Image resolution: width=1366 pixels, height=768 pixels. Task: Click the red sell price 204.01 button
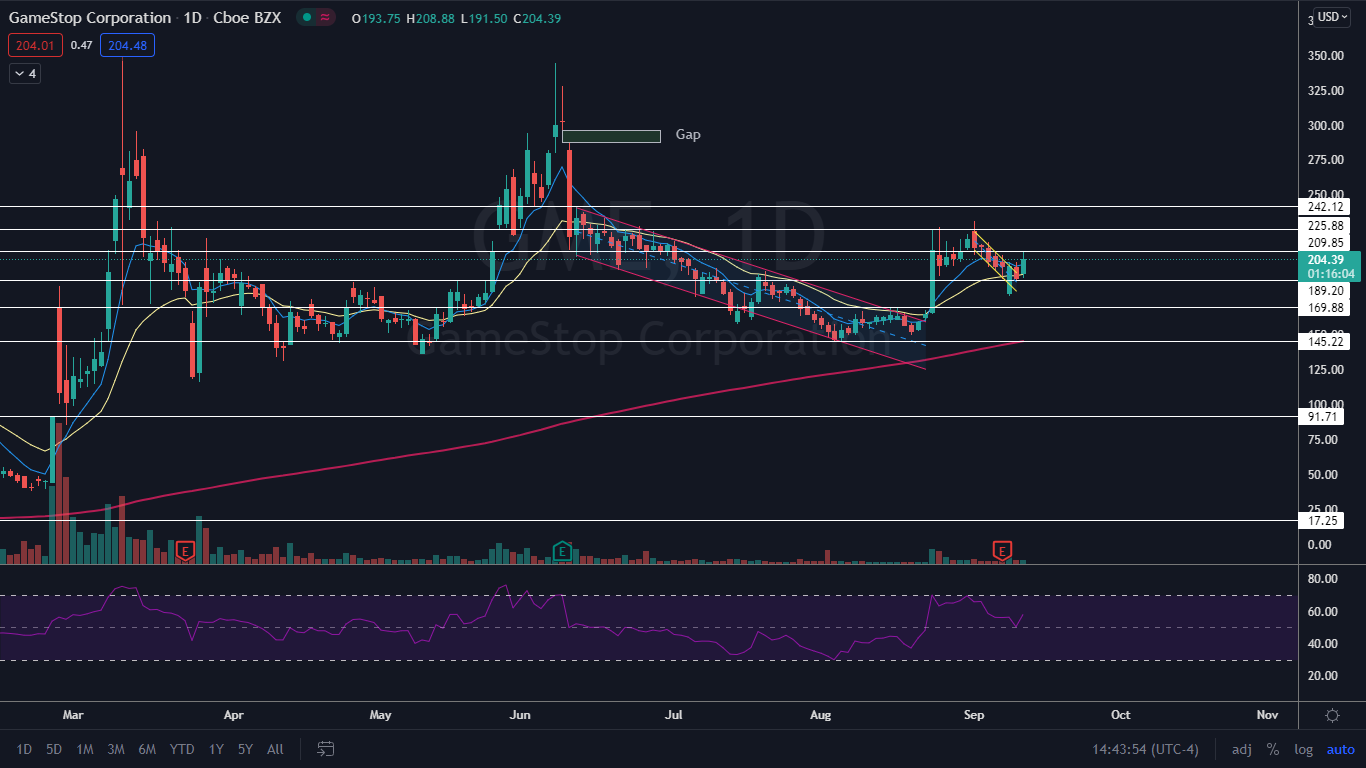click(36, 45)
